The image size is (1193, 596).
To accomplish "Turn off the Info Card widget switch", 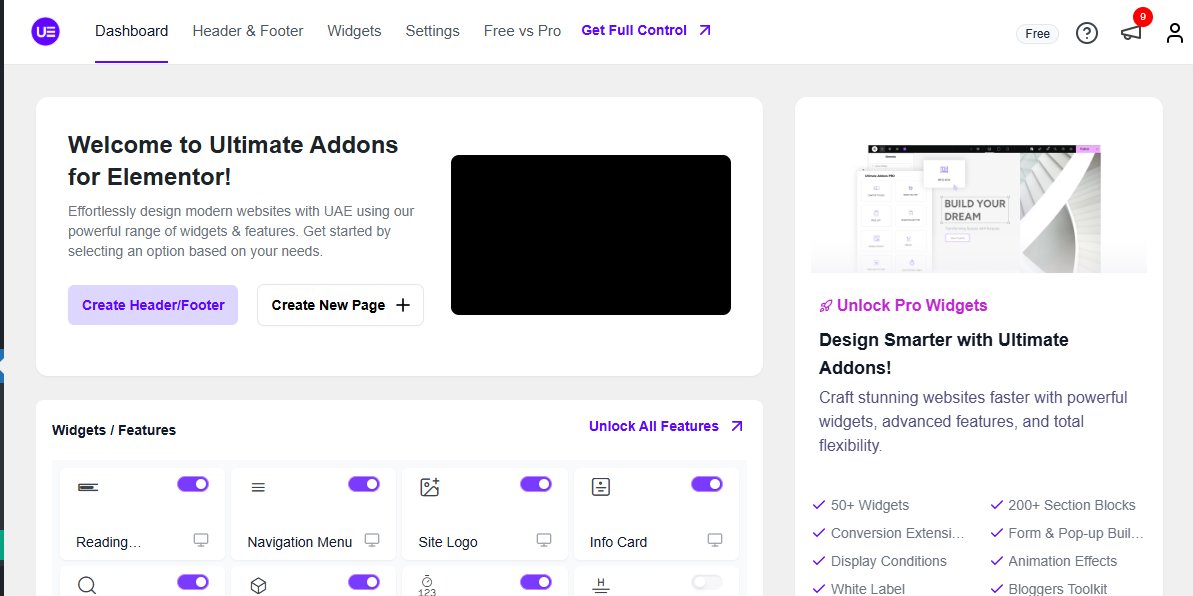I will tap(707, 484).
